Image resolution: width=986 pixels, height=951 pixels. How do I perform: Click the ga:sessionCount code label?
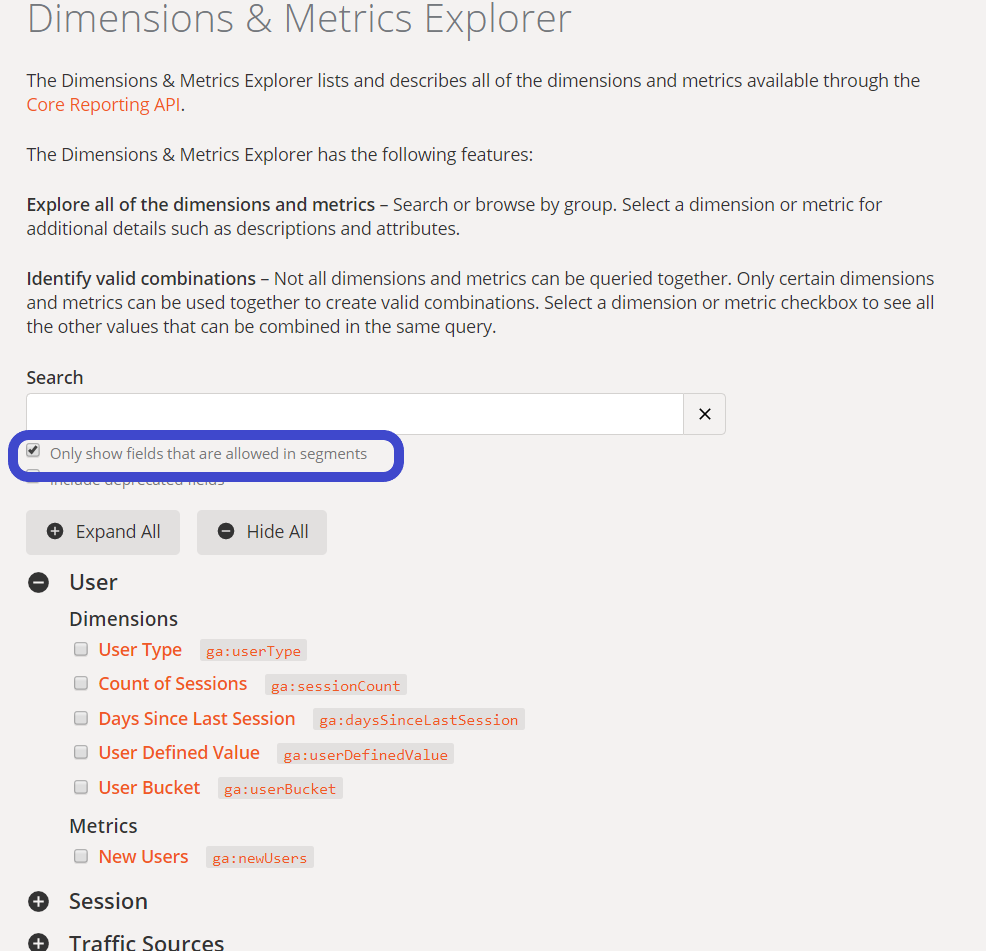point(336,686)
